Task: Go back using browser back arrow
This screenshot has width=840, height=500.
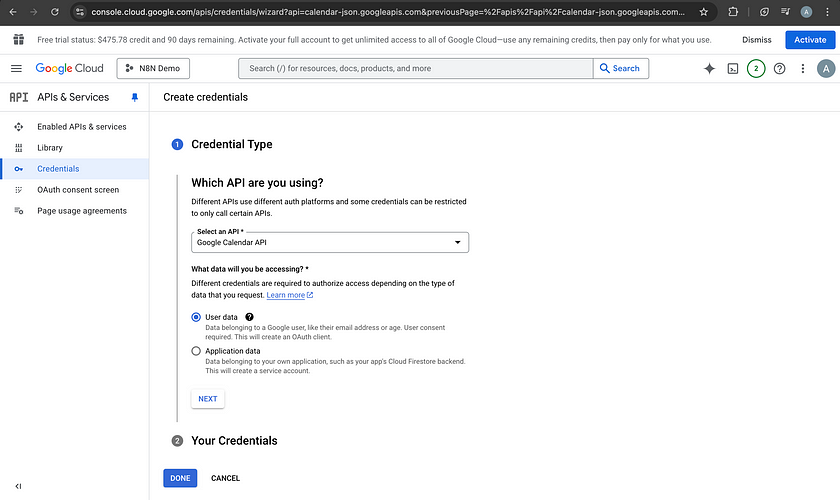Action: click(x=13, y=12)
